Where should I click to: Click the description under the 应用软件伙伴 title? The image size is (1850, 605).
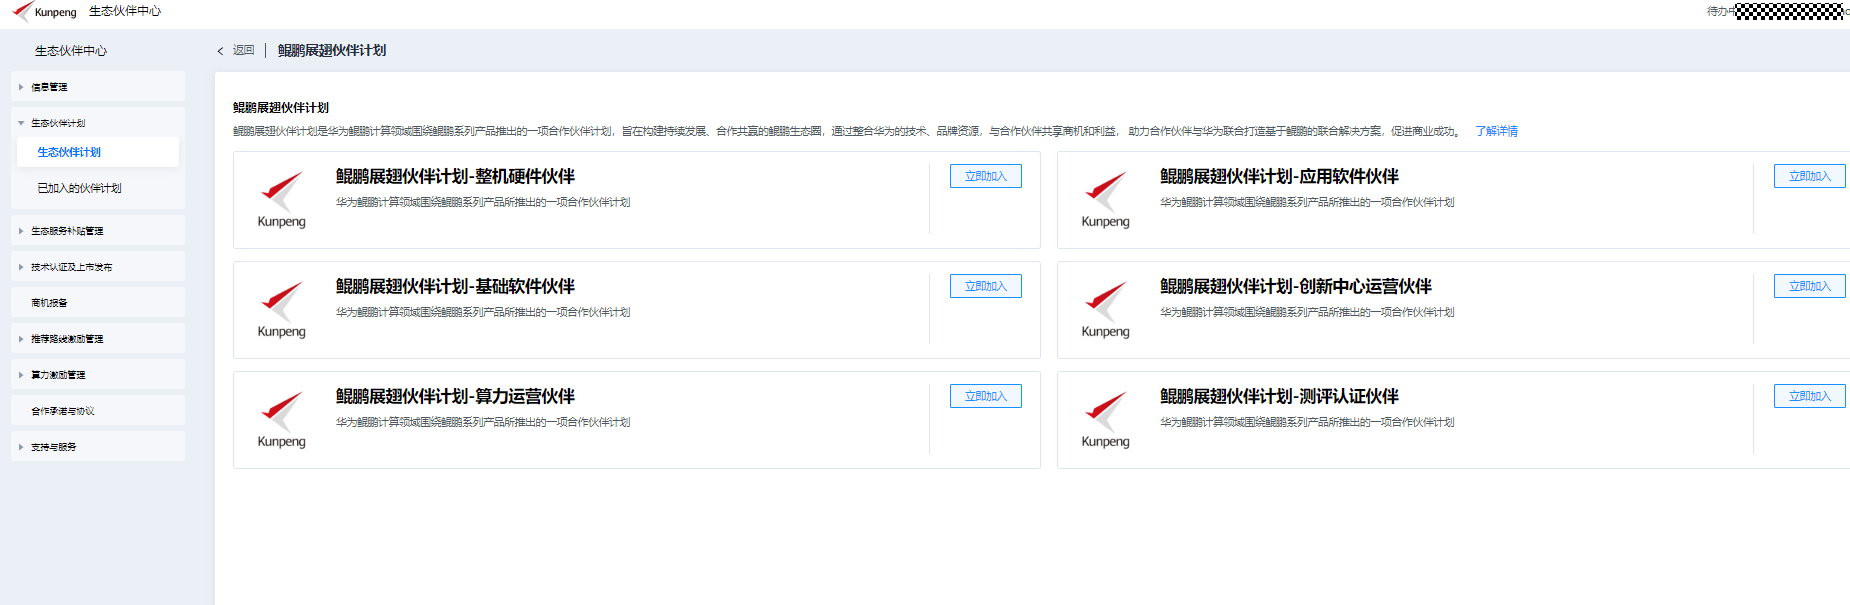coord(1307,202)
